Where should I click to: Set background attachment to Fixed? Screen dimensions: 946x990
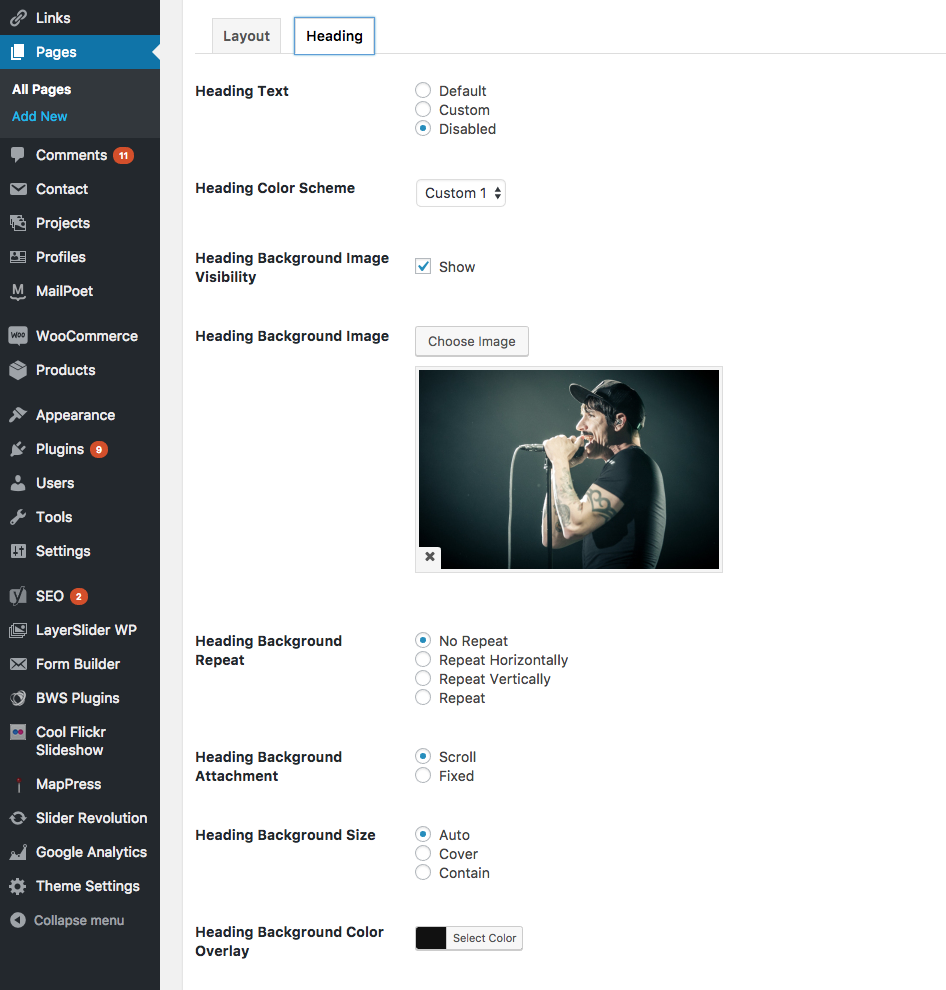click(424, 776)
